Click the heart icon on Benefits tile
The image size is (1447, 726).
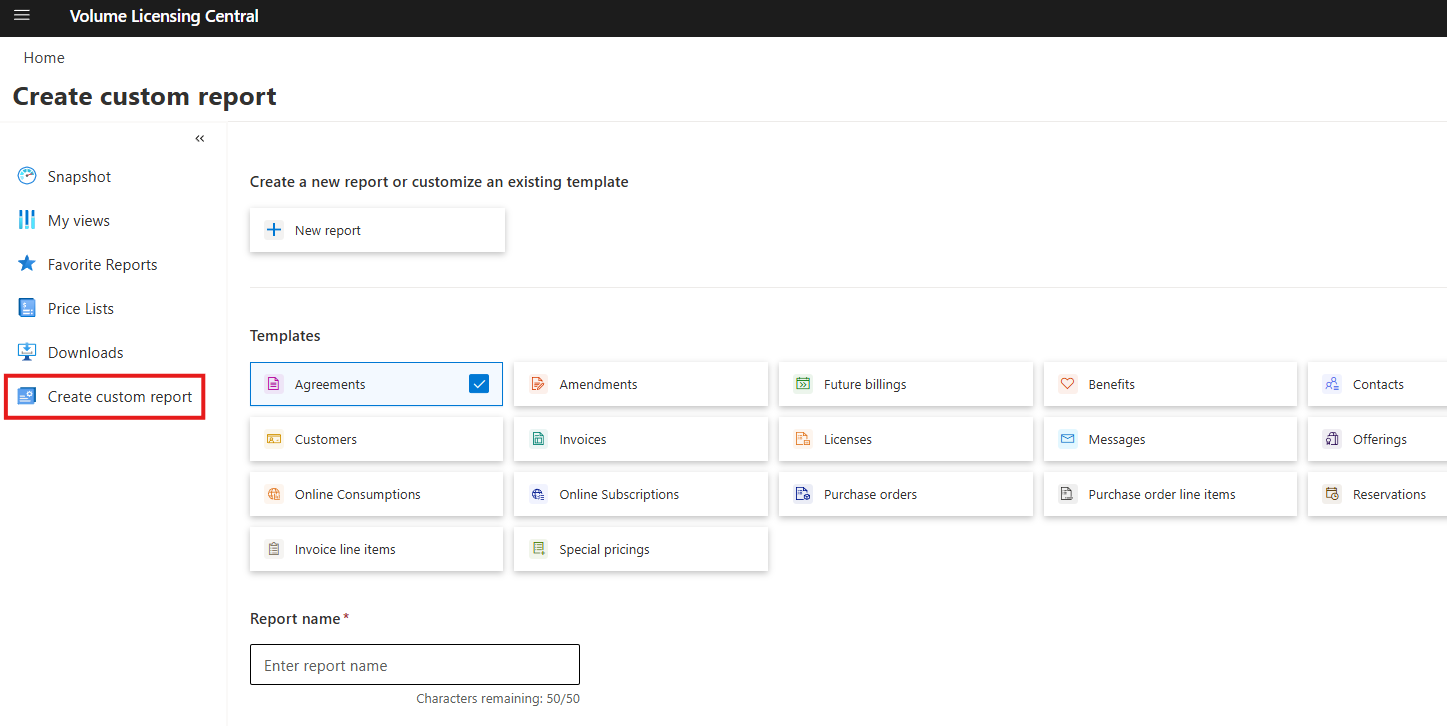1067,383
